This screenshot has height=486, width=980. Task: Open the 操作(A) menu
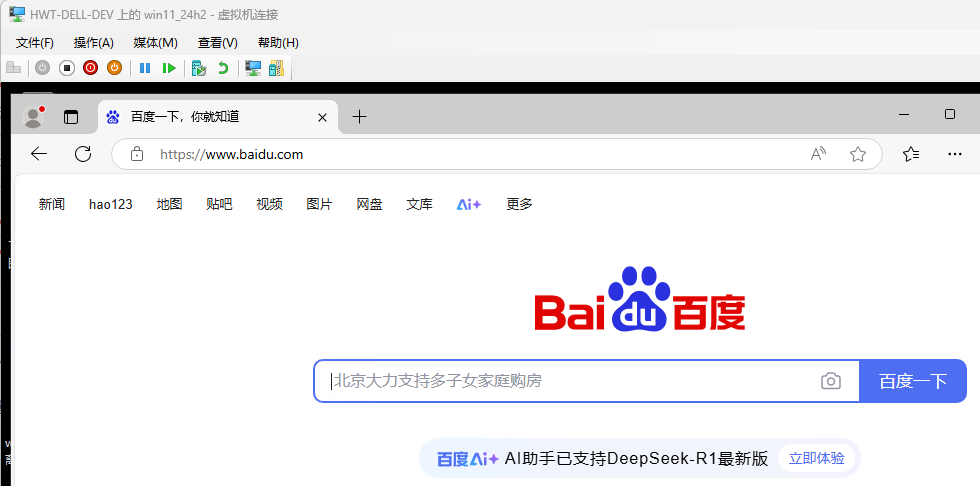(x=94, y=43)
